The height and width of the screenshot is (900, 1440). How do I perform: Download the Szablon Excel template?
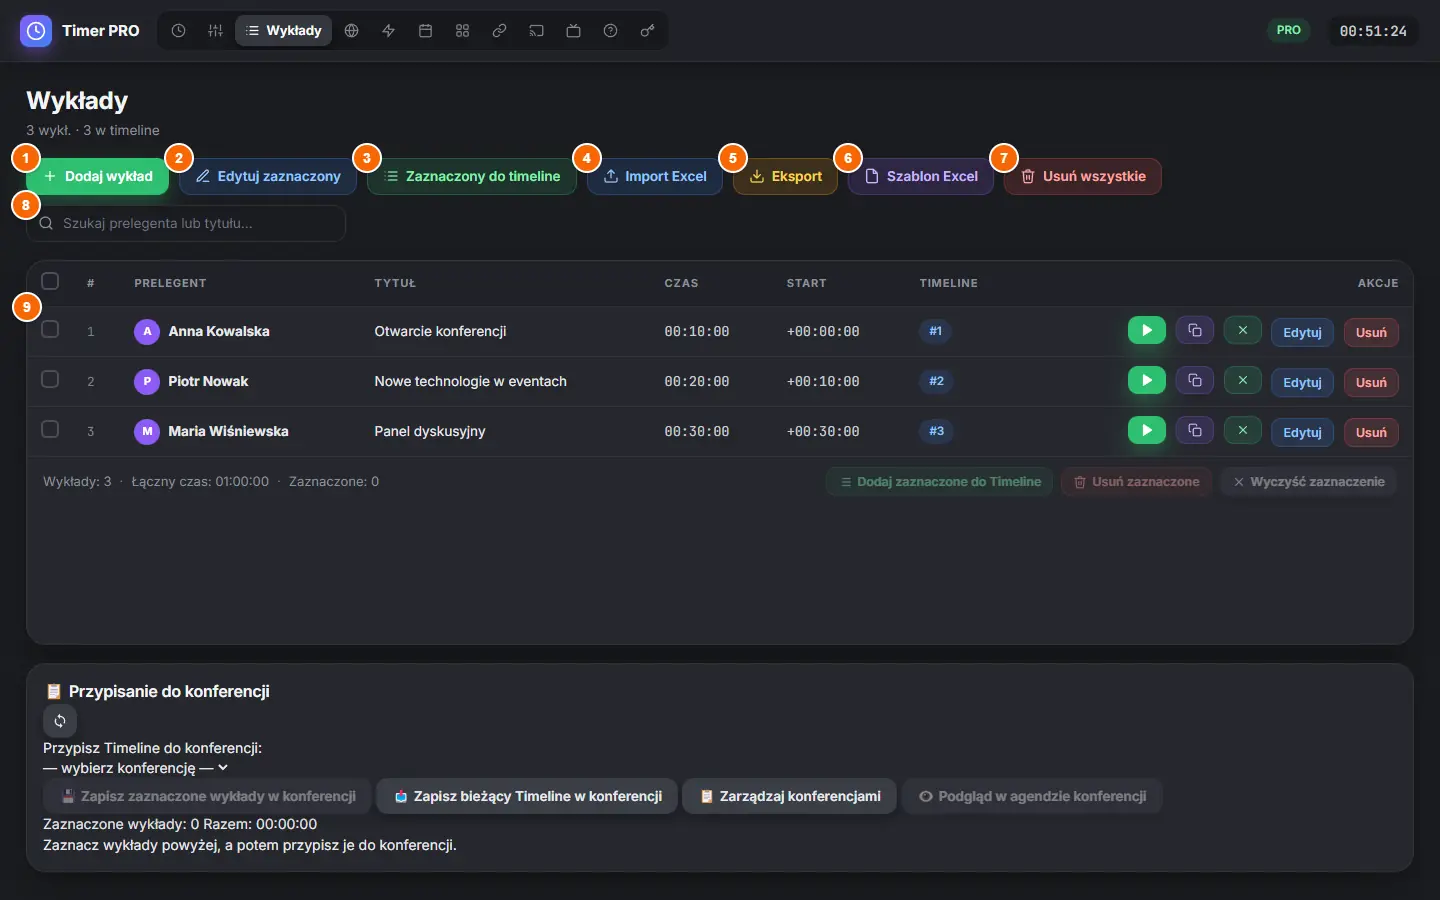pos(921,176)
